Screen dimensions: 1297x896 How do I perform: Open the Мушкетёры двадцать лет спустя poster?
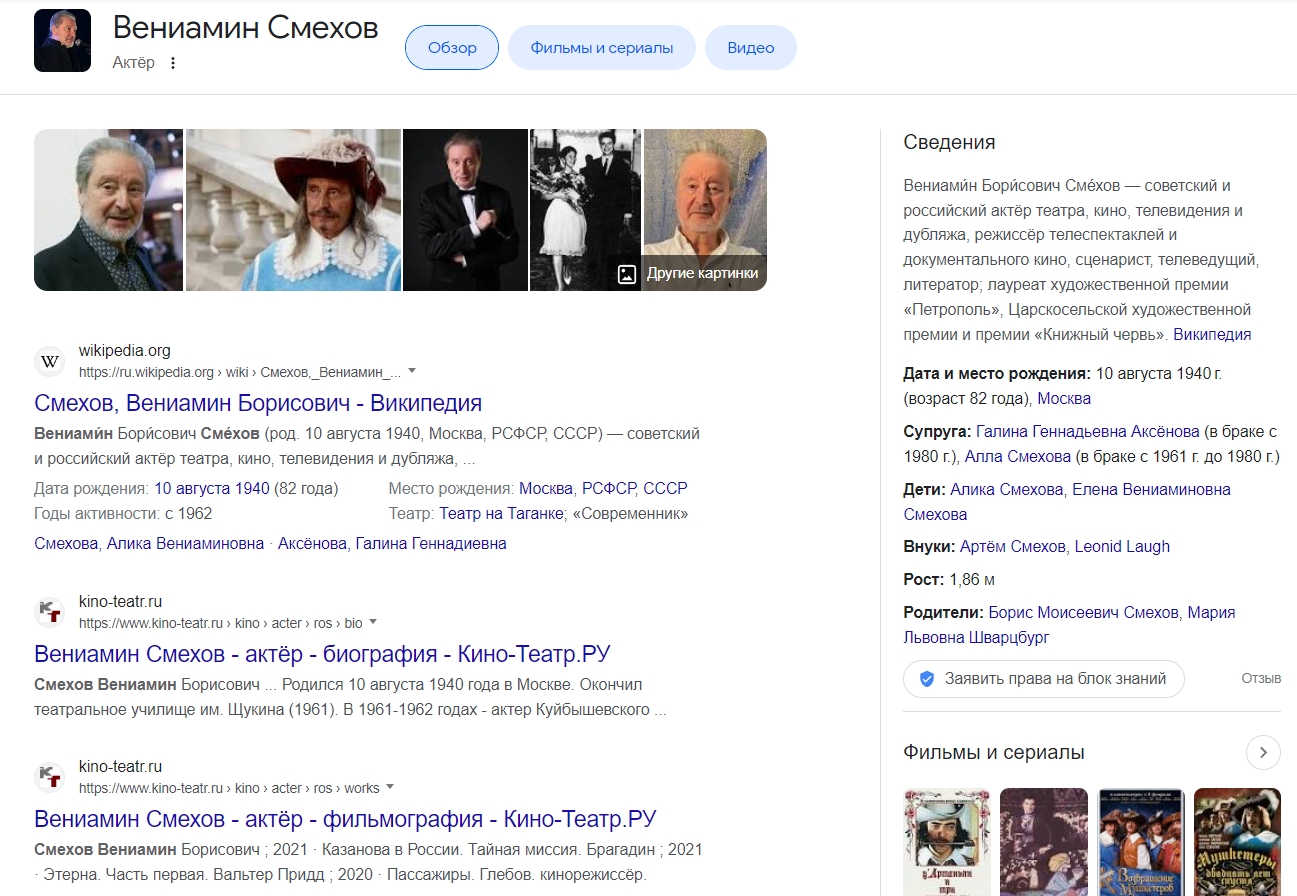click(1237, 842)
